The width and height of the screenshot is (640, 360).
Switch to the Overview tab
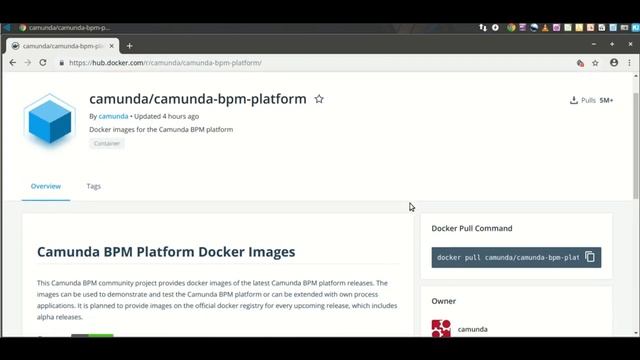46,186
